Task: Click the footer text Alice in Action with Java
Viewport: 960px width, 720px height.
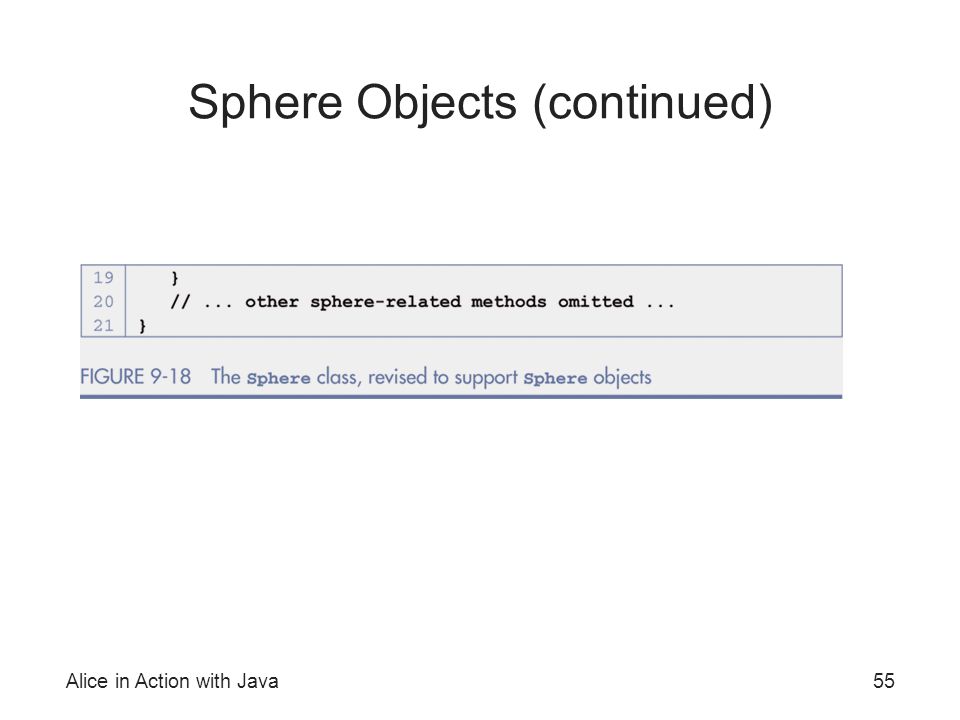Action: (x=172, y=681)
